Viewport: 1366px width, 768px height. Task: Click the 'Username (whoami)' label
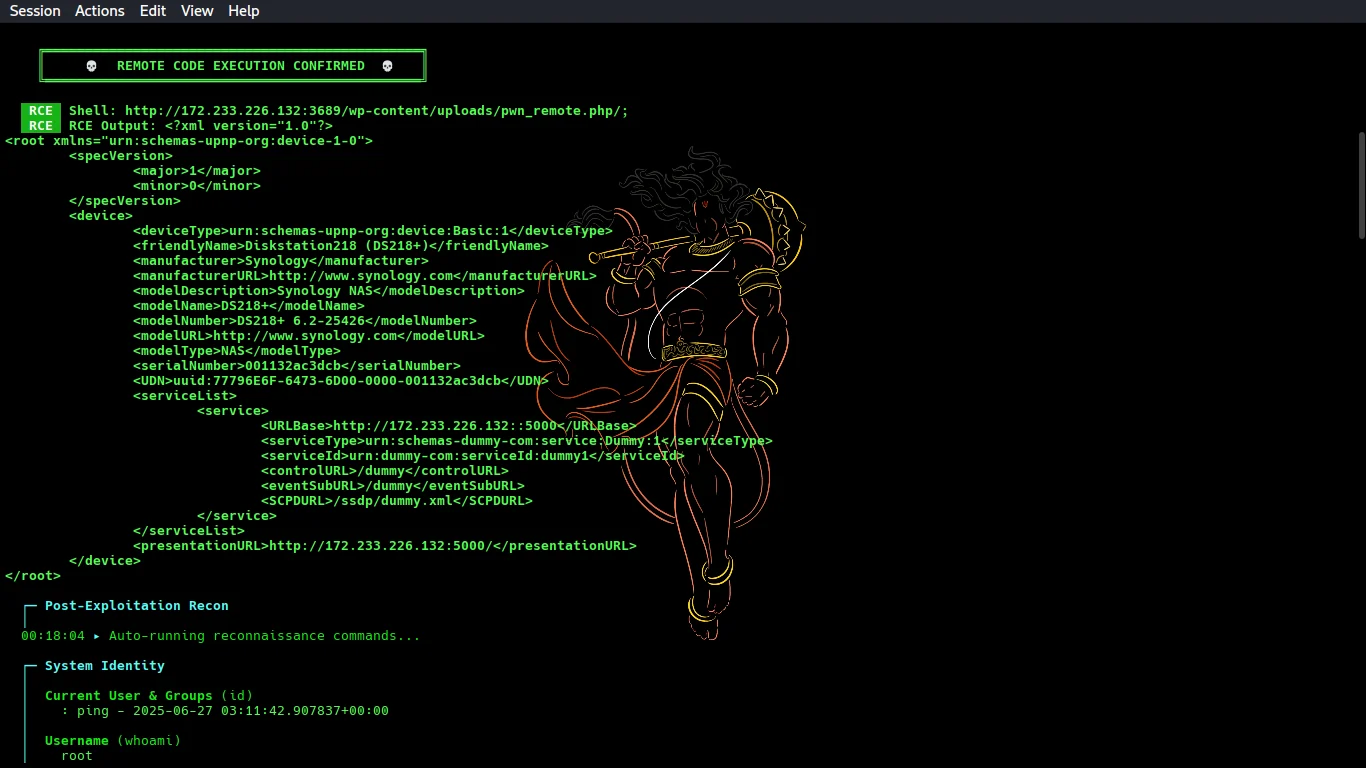113,741
